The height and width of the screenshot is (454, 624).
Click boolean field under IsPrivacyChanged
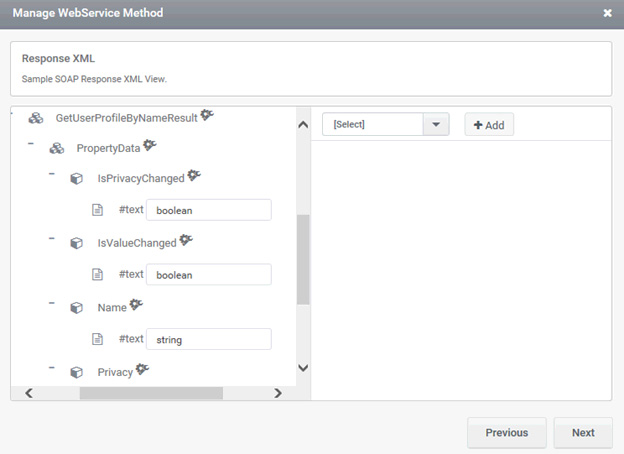click(x=209, y=210)
